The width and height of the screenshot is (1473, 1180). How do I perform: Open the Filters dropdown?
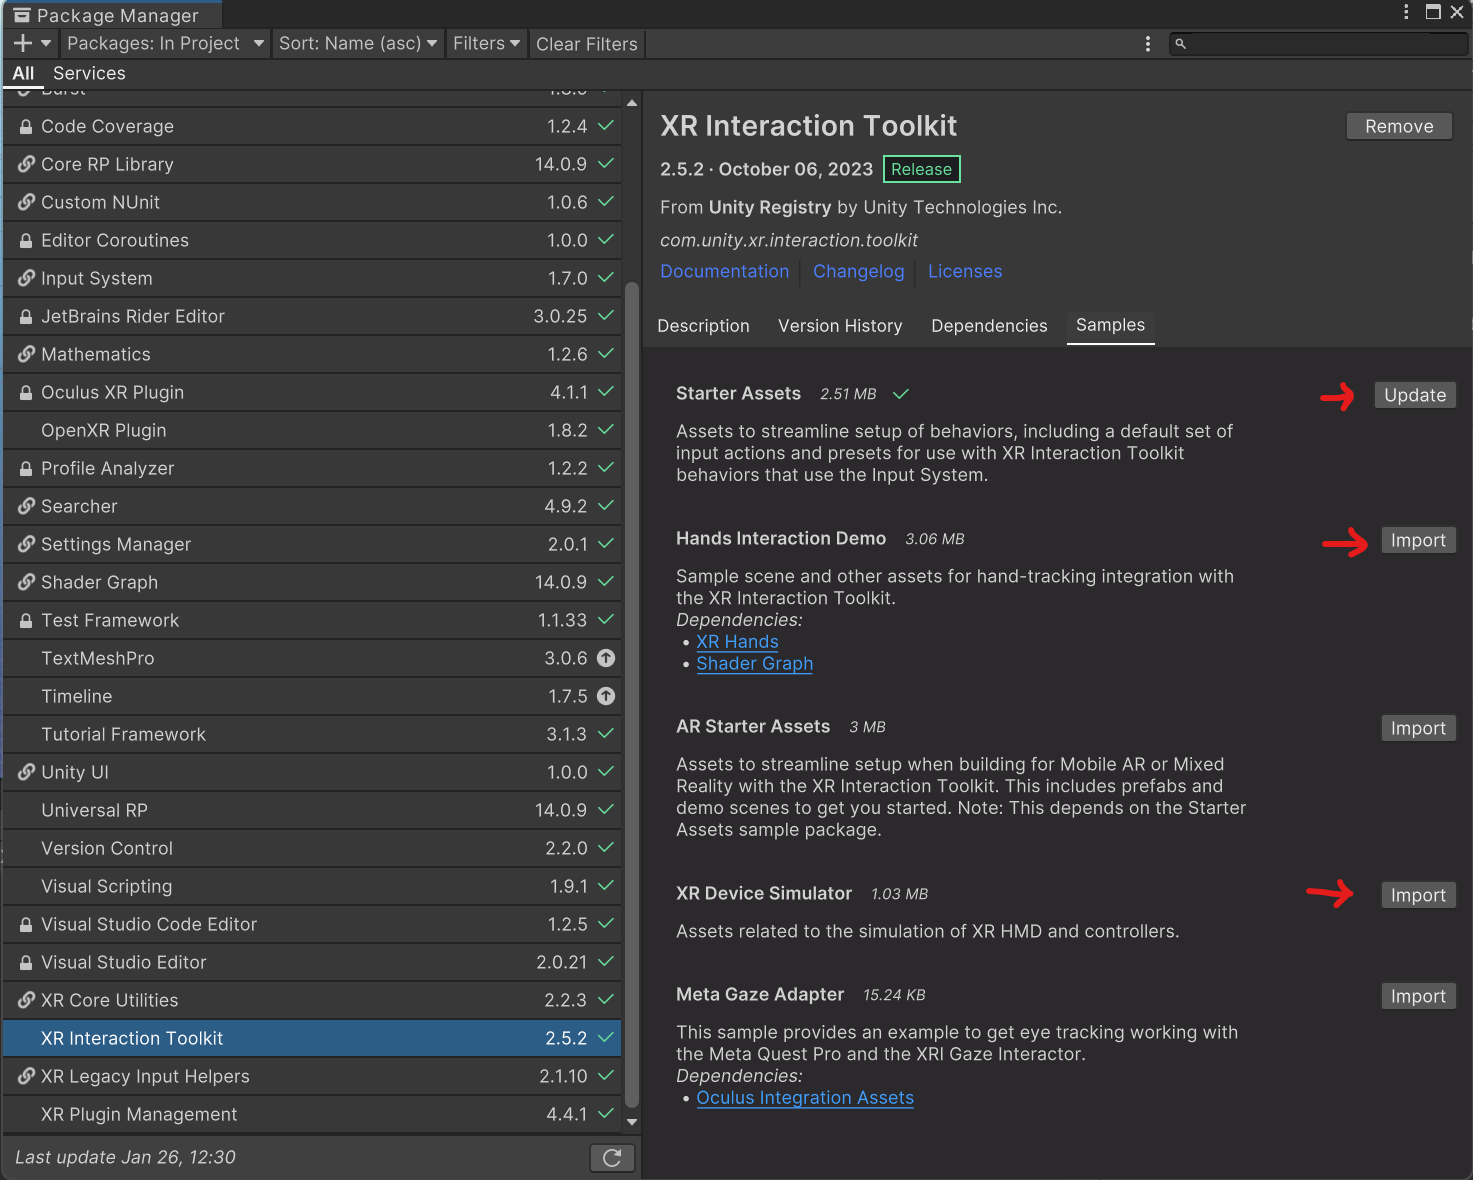(x=486, y=44)
